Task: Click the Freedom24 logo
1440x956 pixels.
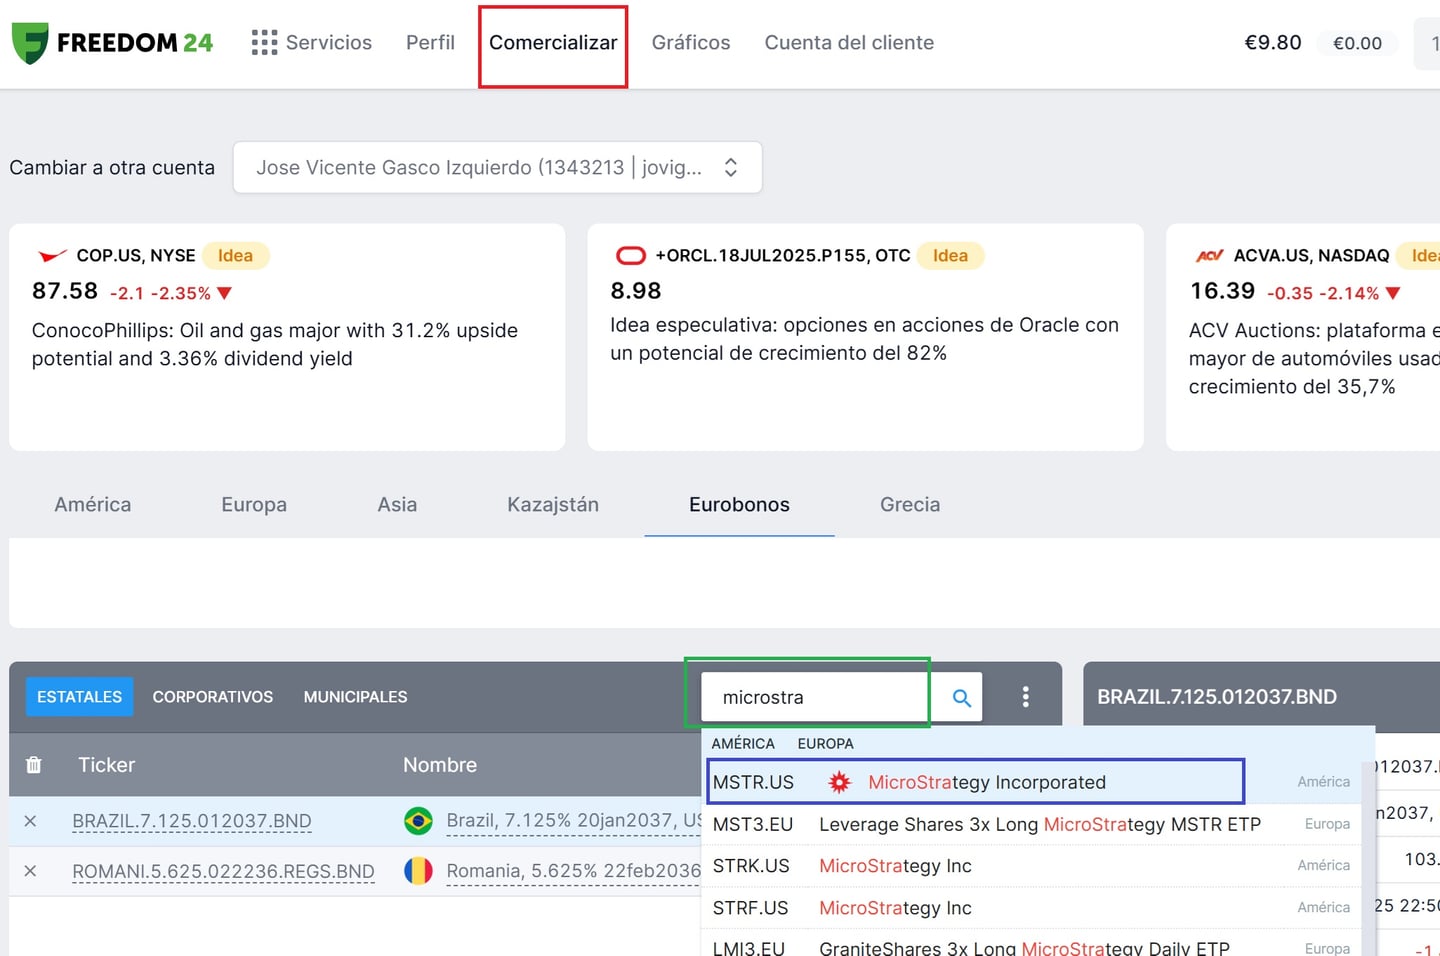Action: point(110,43)
